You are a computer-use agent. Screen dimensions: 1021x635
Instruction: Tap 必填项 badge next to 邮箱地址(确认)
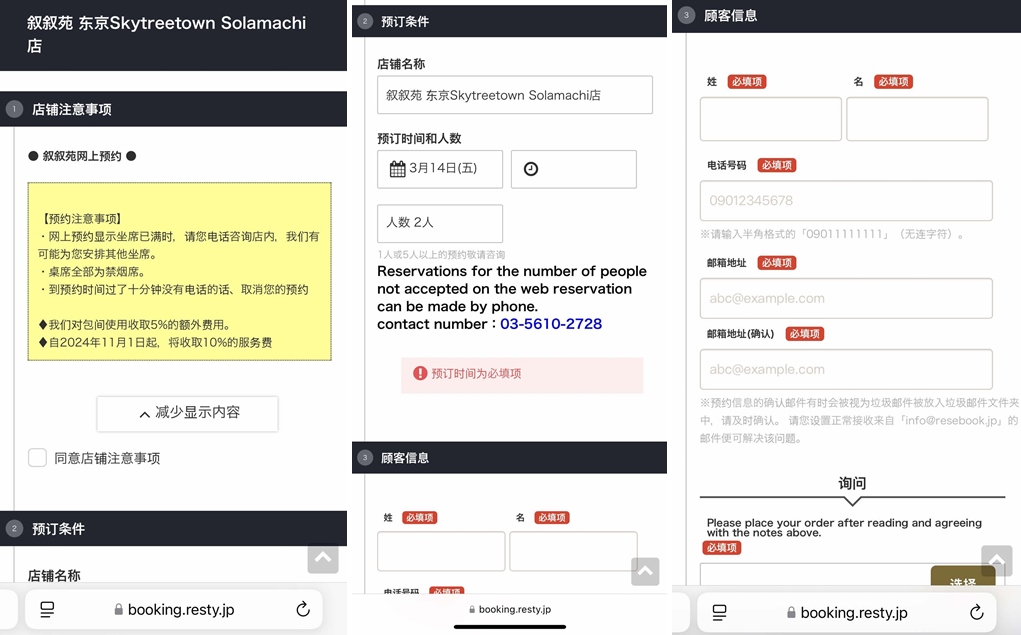805,334
